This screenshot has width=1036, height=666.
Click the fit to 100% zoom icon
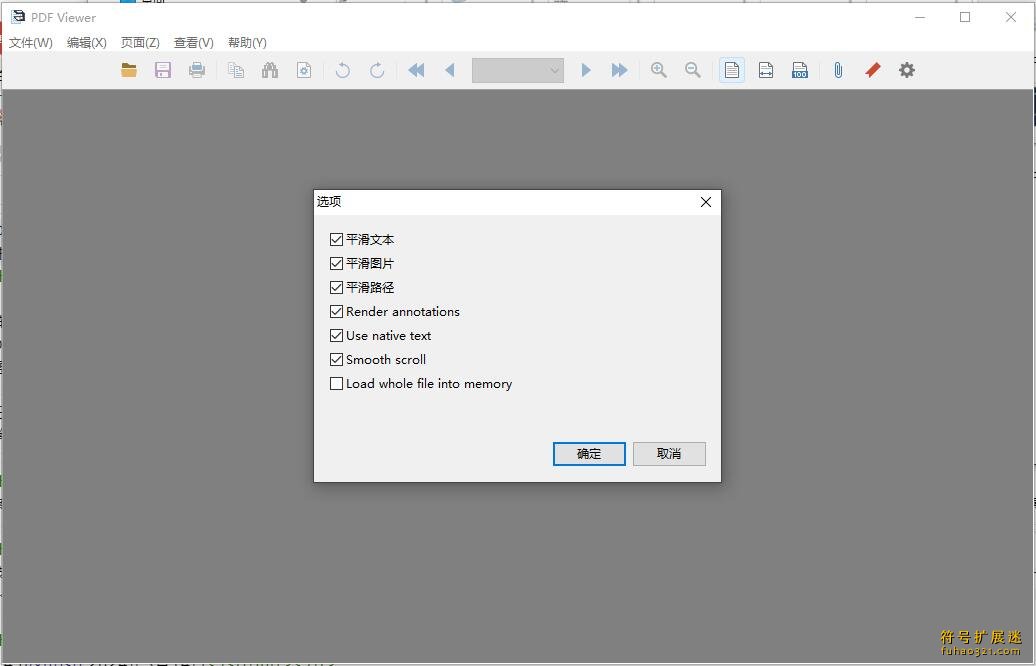[x=799, y=70]
